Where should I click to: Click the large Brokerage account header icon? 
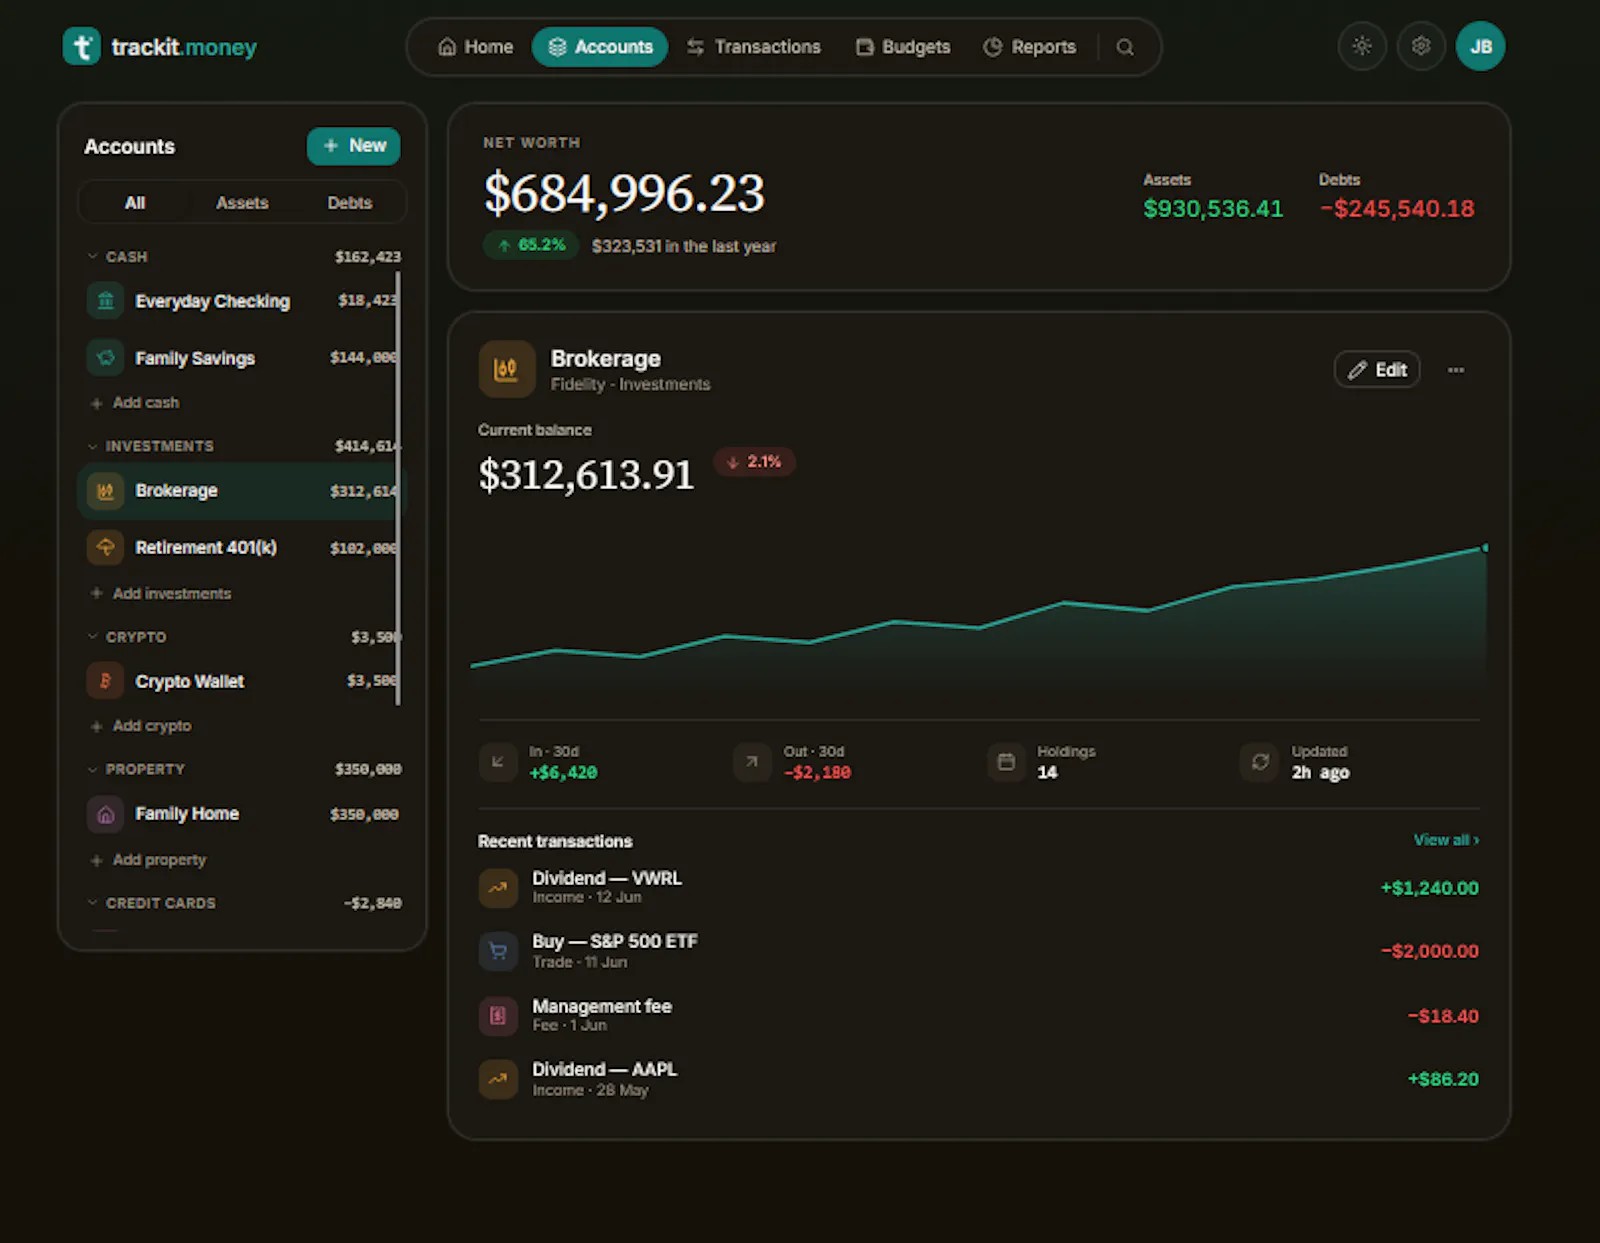coord(506,369)
